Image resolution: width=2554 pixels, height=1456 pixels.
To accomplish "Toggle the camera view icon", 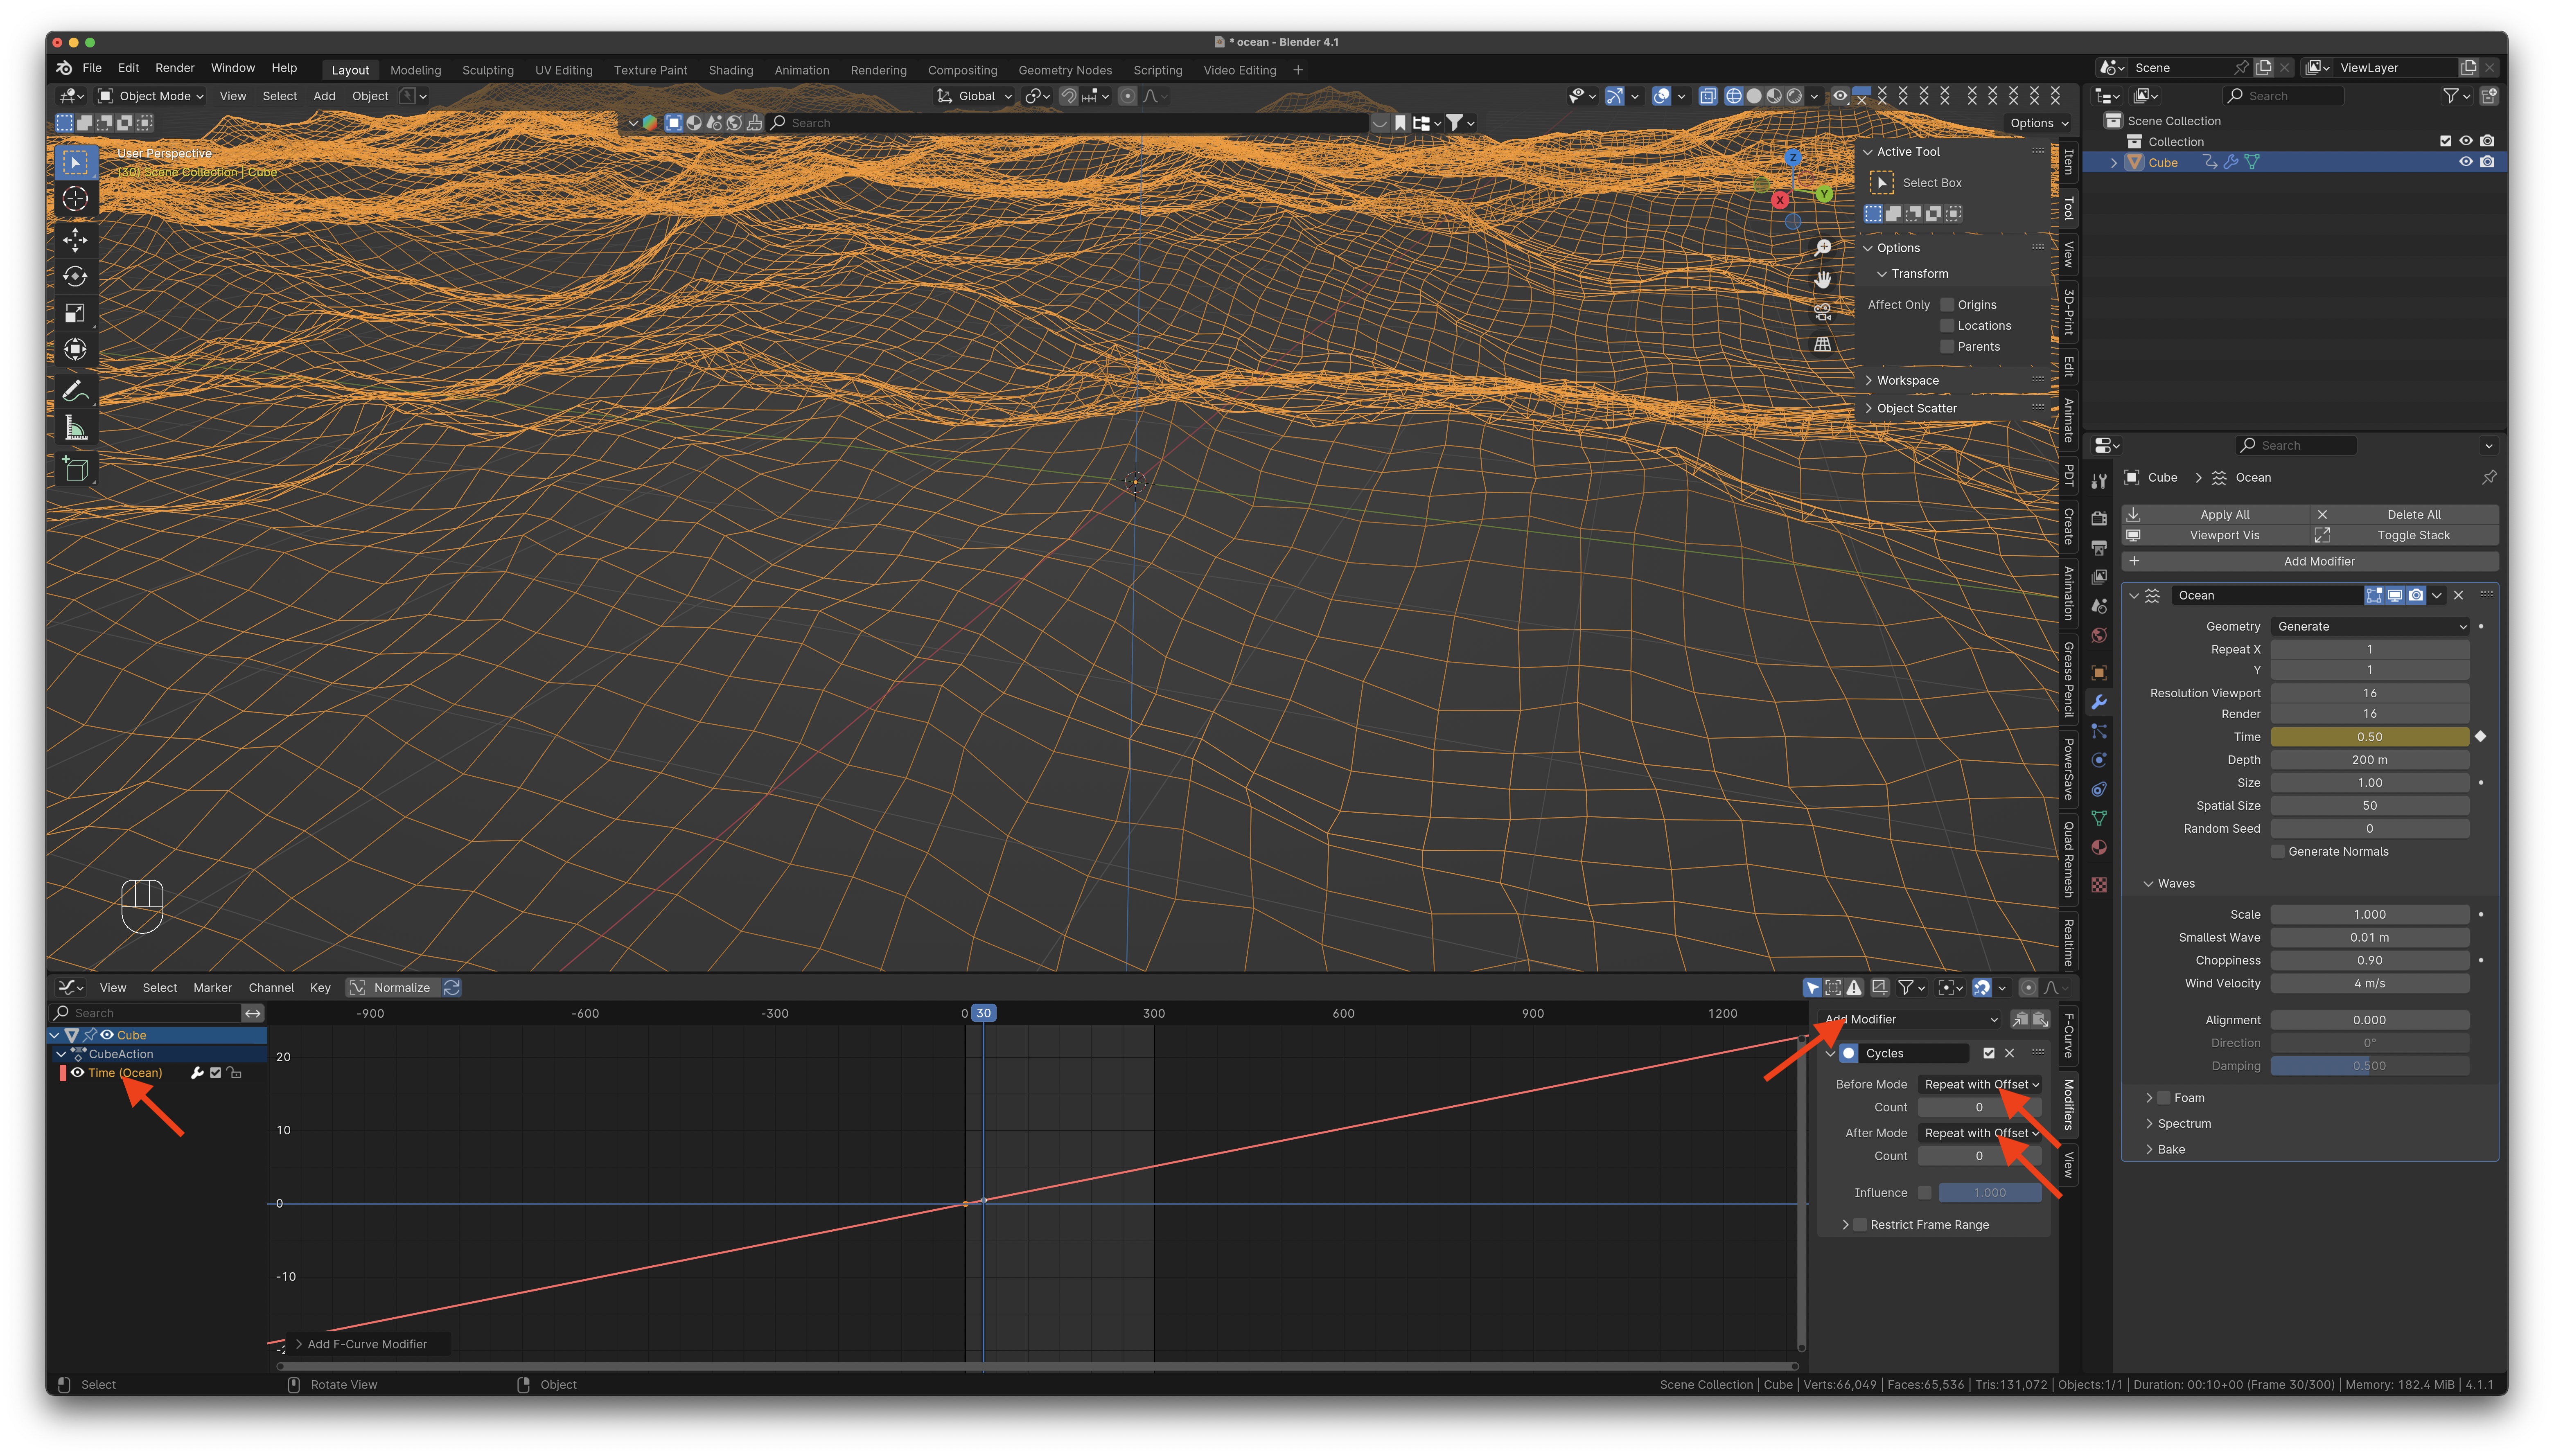I will pyautogui.click(x=1822, y=312).
